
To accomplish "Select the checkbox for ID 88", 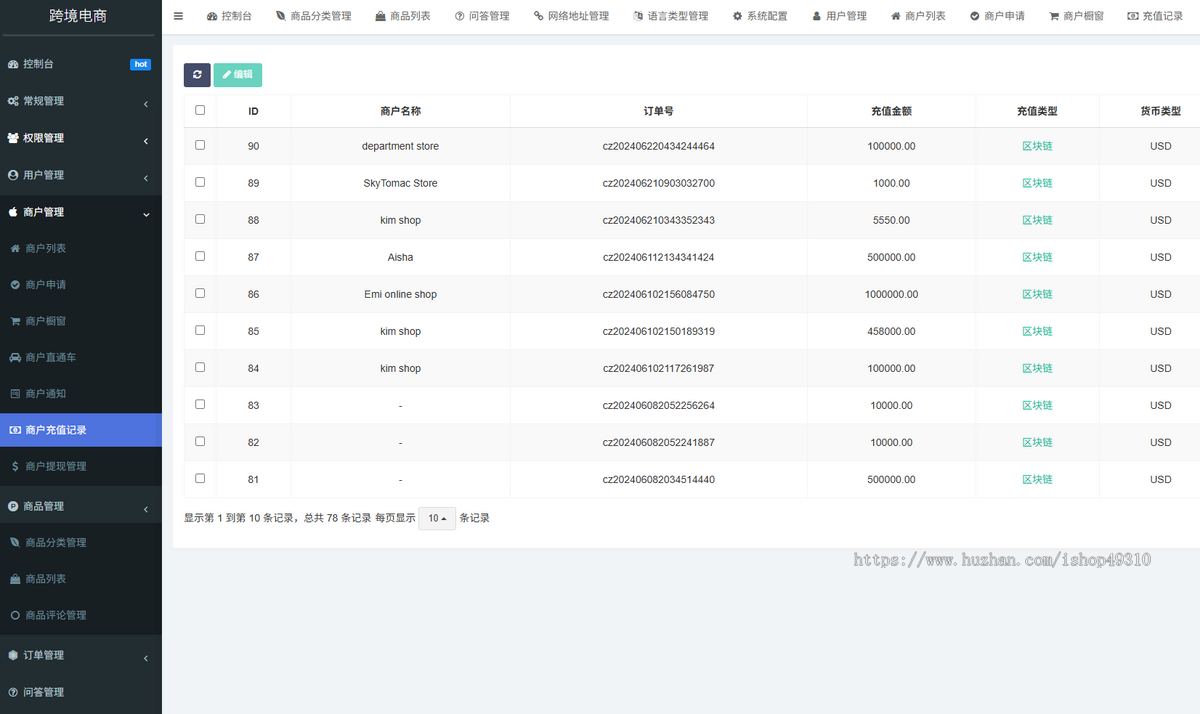I will coord(200,219).
